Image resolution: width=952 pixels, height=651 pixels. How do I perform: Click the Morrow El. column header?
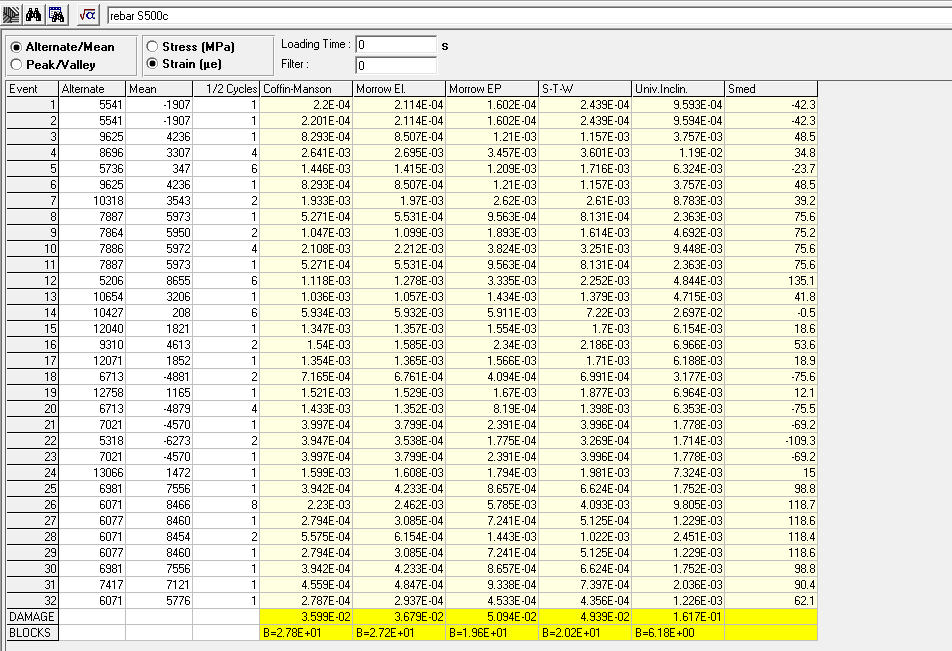click(400, 89)
